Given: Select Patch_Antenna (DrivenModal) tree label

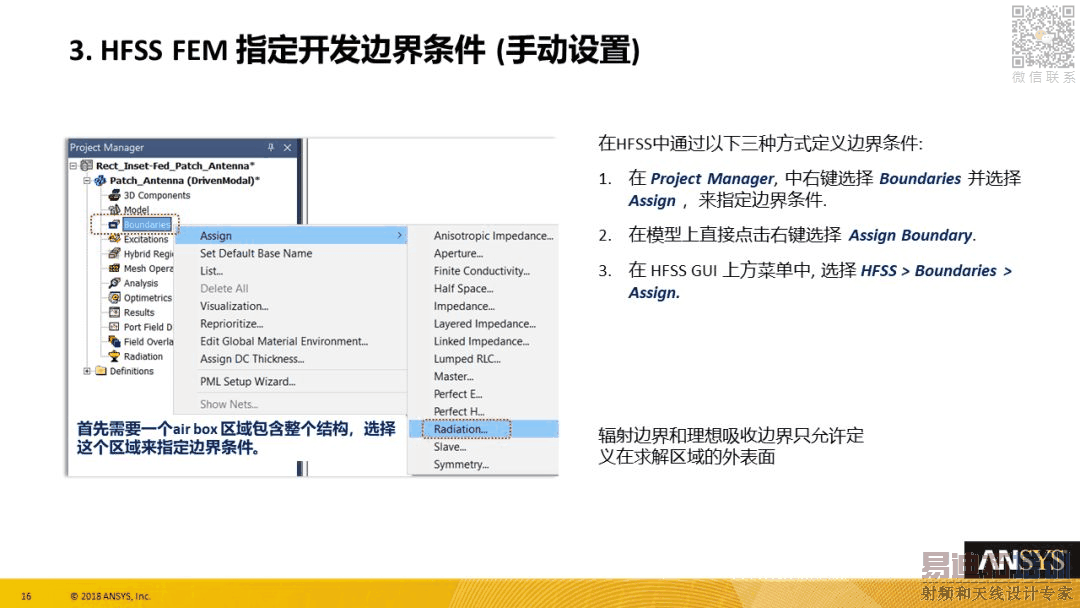Looking at the screenshot, I should [185, 180].
